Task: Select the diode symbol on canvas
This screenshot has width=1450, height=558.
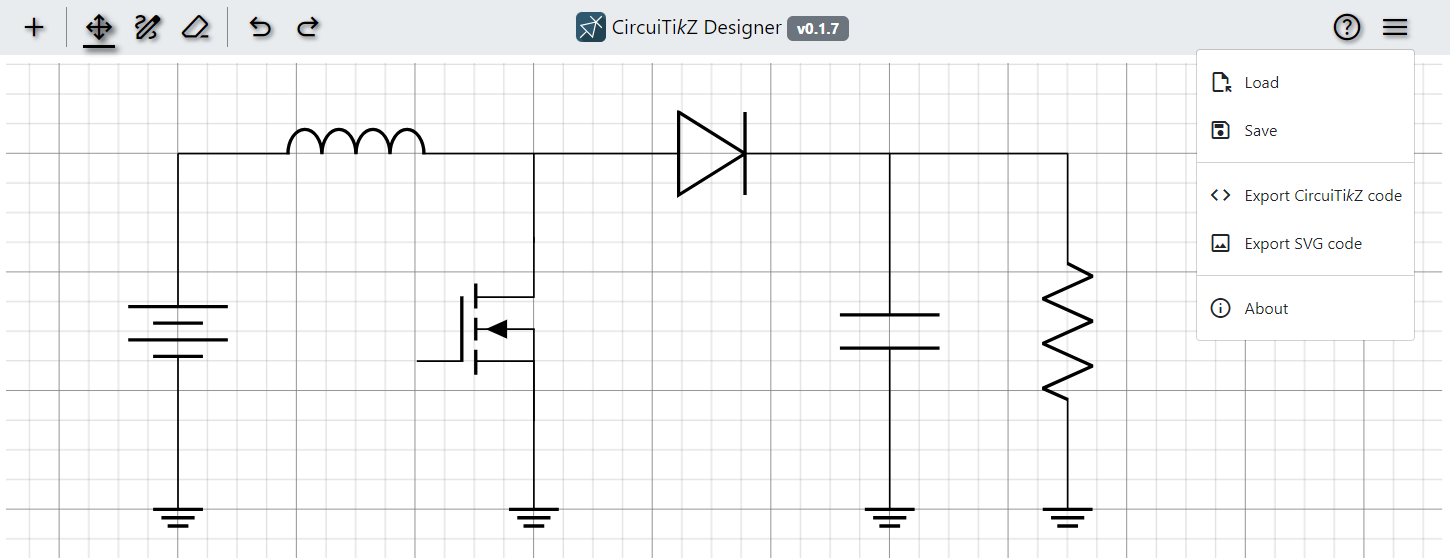Action: [x=711, y=153]
